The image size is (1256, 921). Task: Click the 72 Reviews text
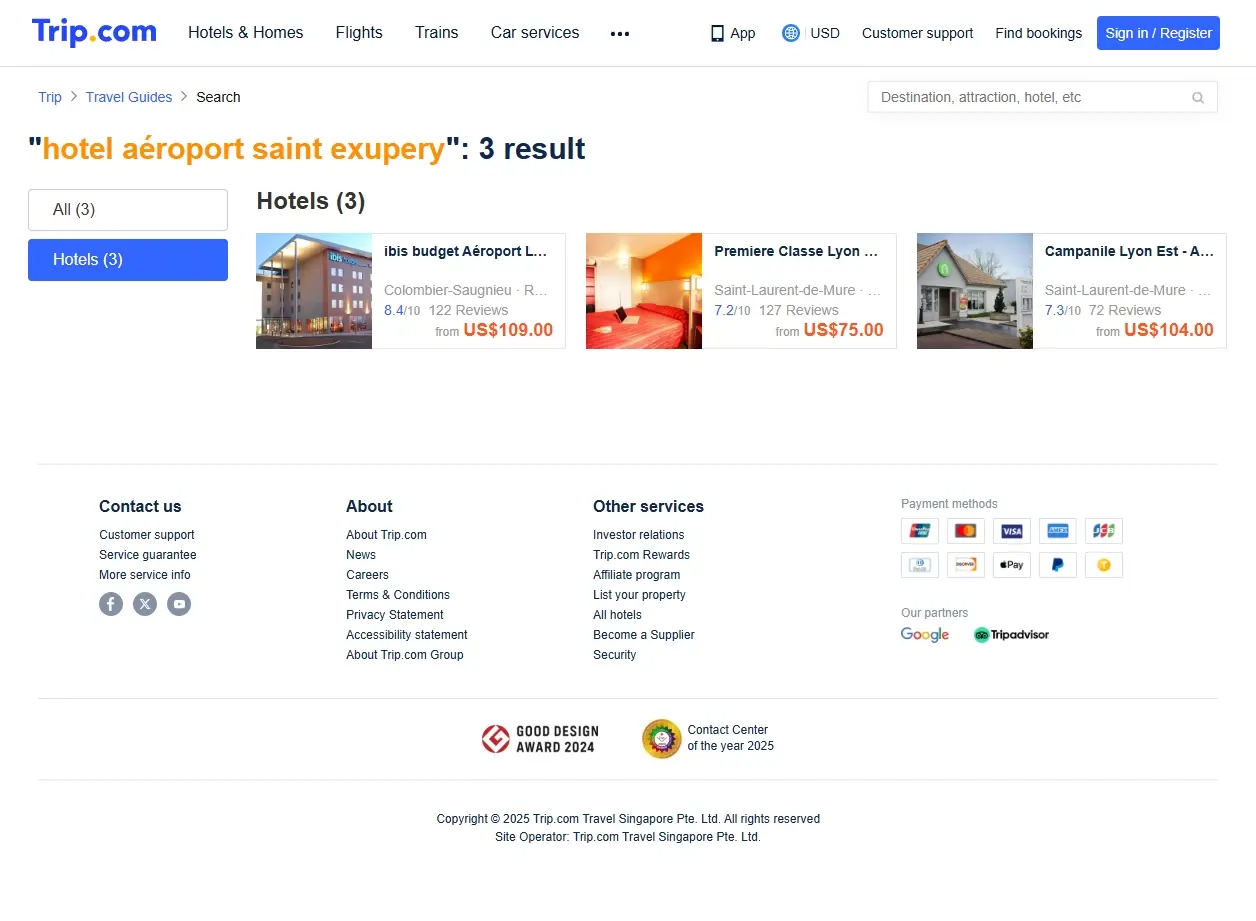(1125, 310)
